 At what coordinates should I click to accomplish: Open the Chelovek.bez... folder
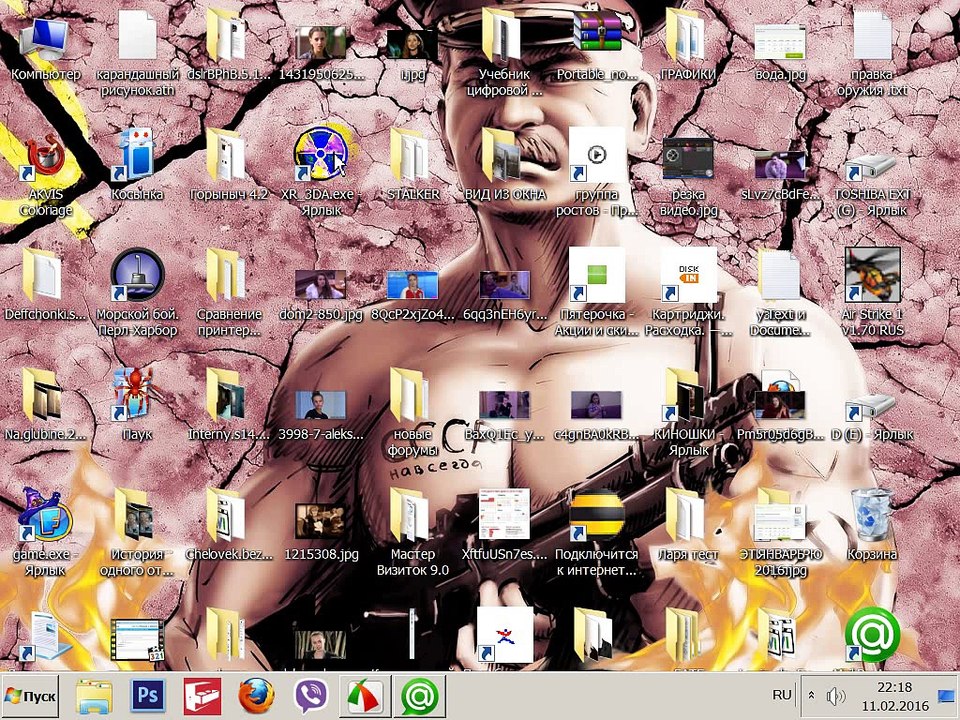(x=229, y=516)
